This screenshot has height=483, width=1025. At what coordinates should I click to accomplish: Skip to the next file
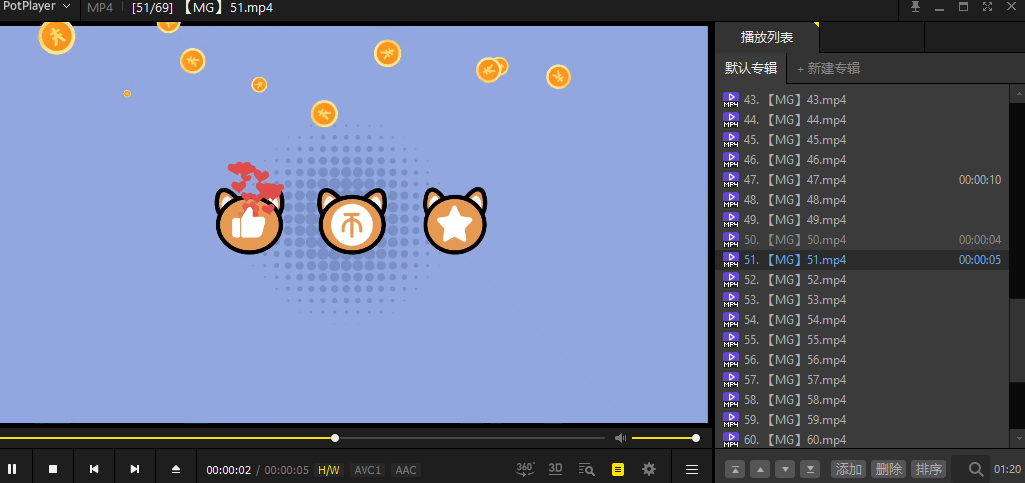(135, 468)
